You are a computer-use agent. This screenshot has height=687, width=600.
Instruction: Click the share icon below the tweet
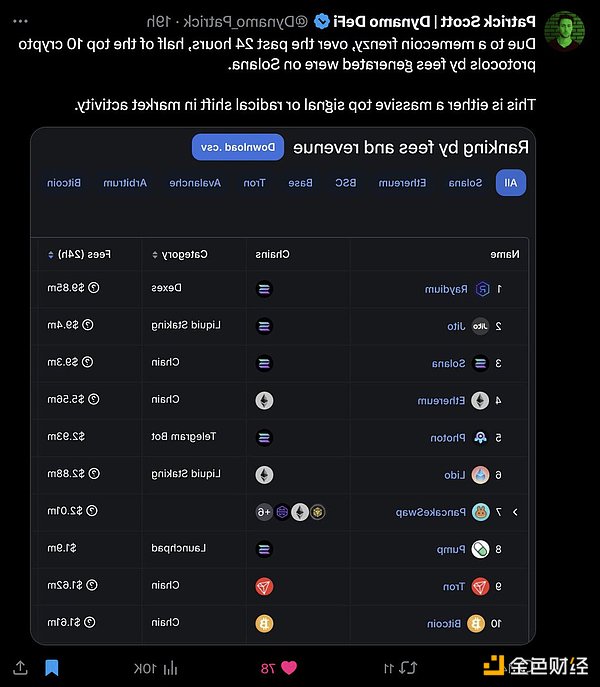[19, 666]
